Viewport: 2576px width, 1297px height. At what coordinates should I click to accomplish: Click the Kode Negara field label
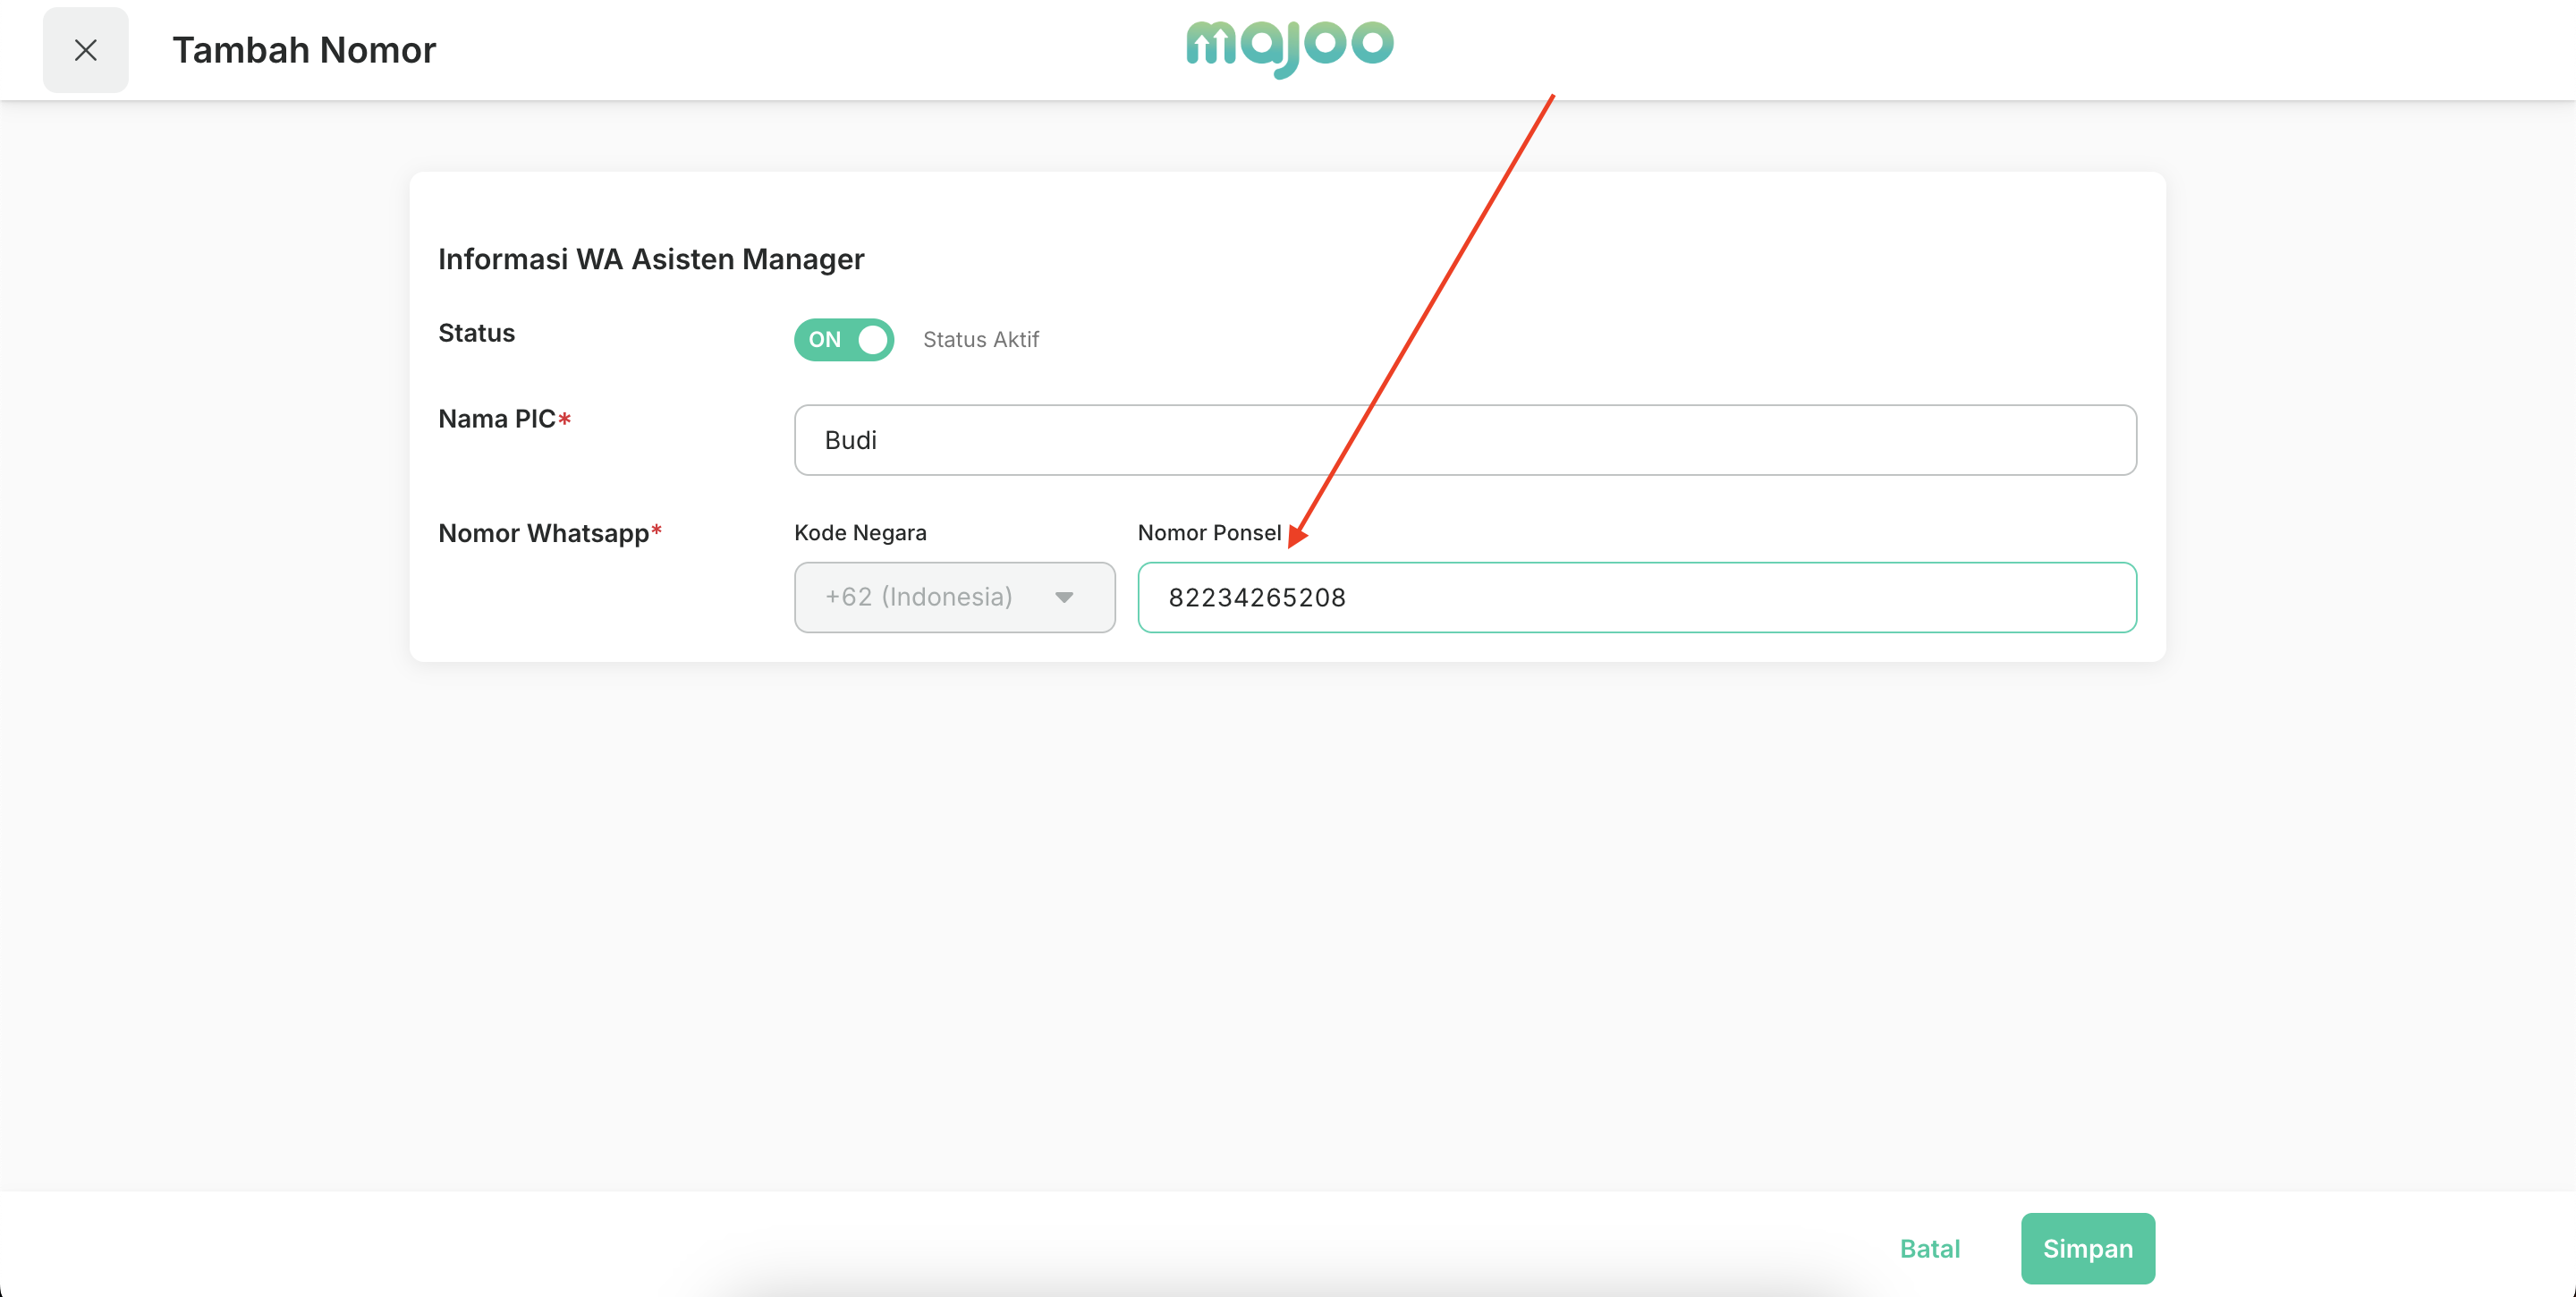860,533
